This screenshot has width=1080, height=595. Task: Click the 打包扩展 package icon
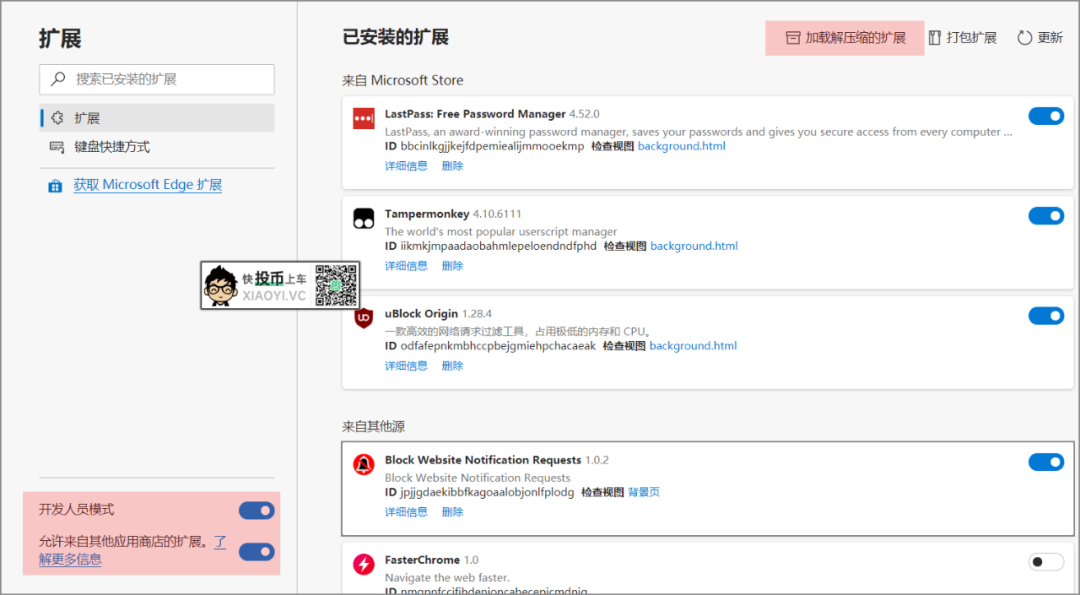(x=935, y=38)
